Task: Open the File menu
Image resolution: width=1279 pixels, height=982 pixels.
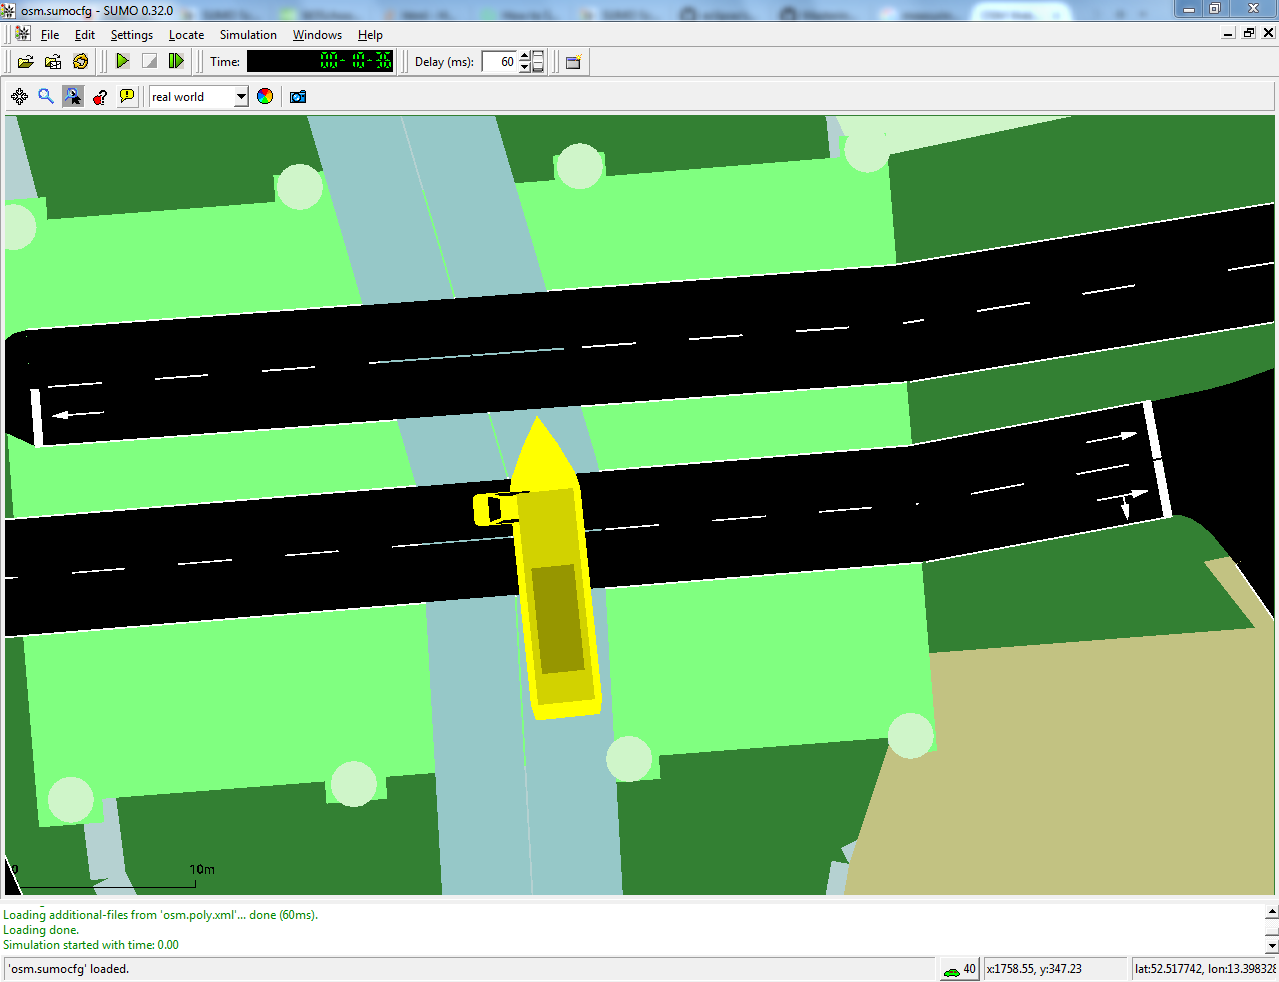Action: click(x=50, y=35)
